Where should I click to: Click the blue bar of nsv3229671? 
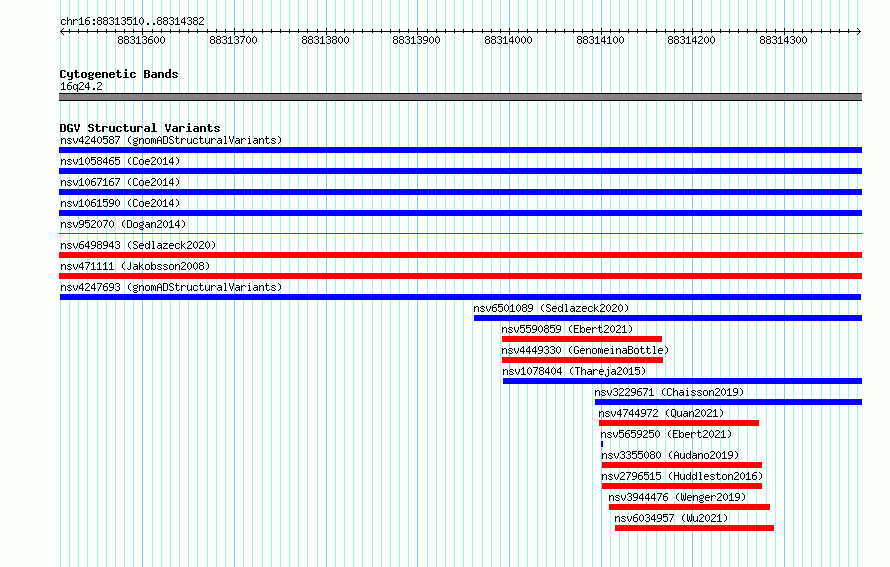coord(728,402)
